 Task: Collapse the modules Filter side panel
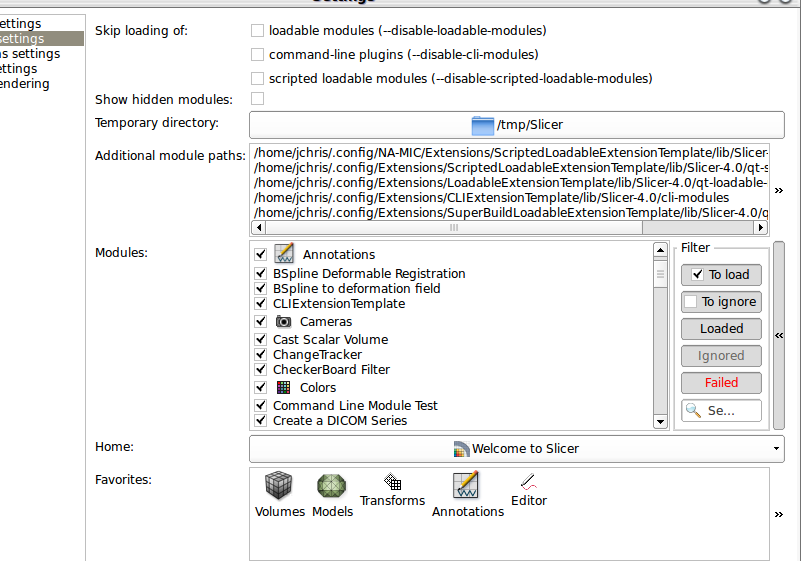point(779,336)
